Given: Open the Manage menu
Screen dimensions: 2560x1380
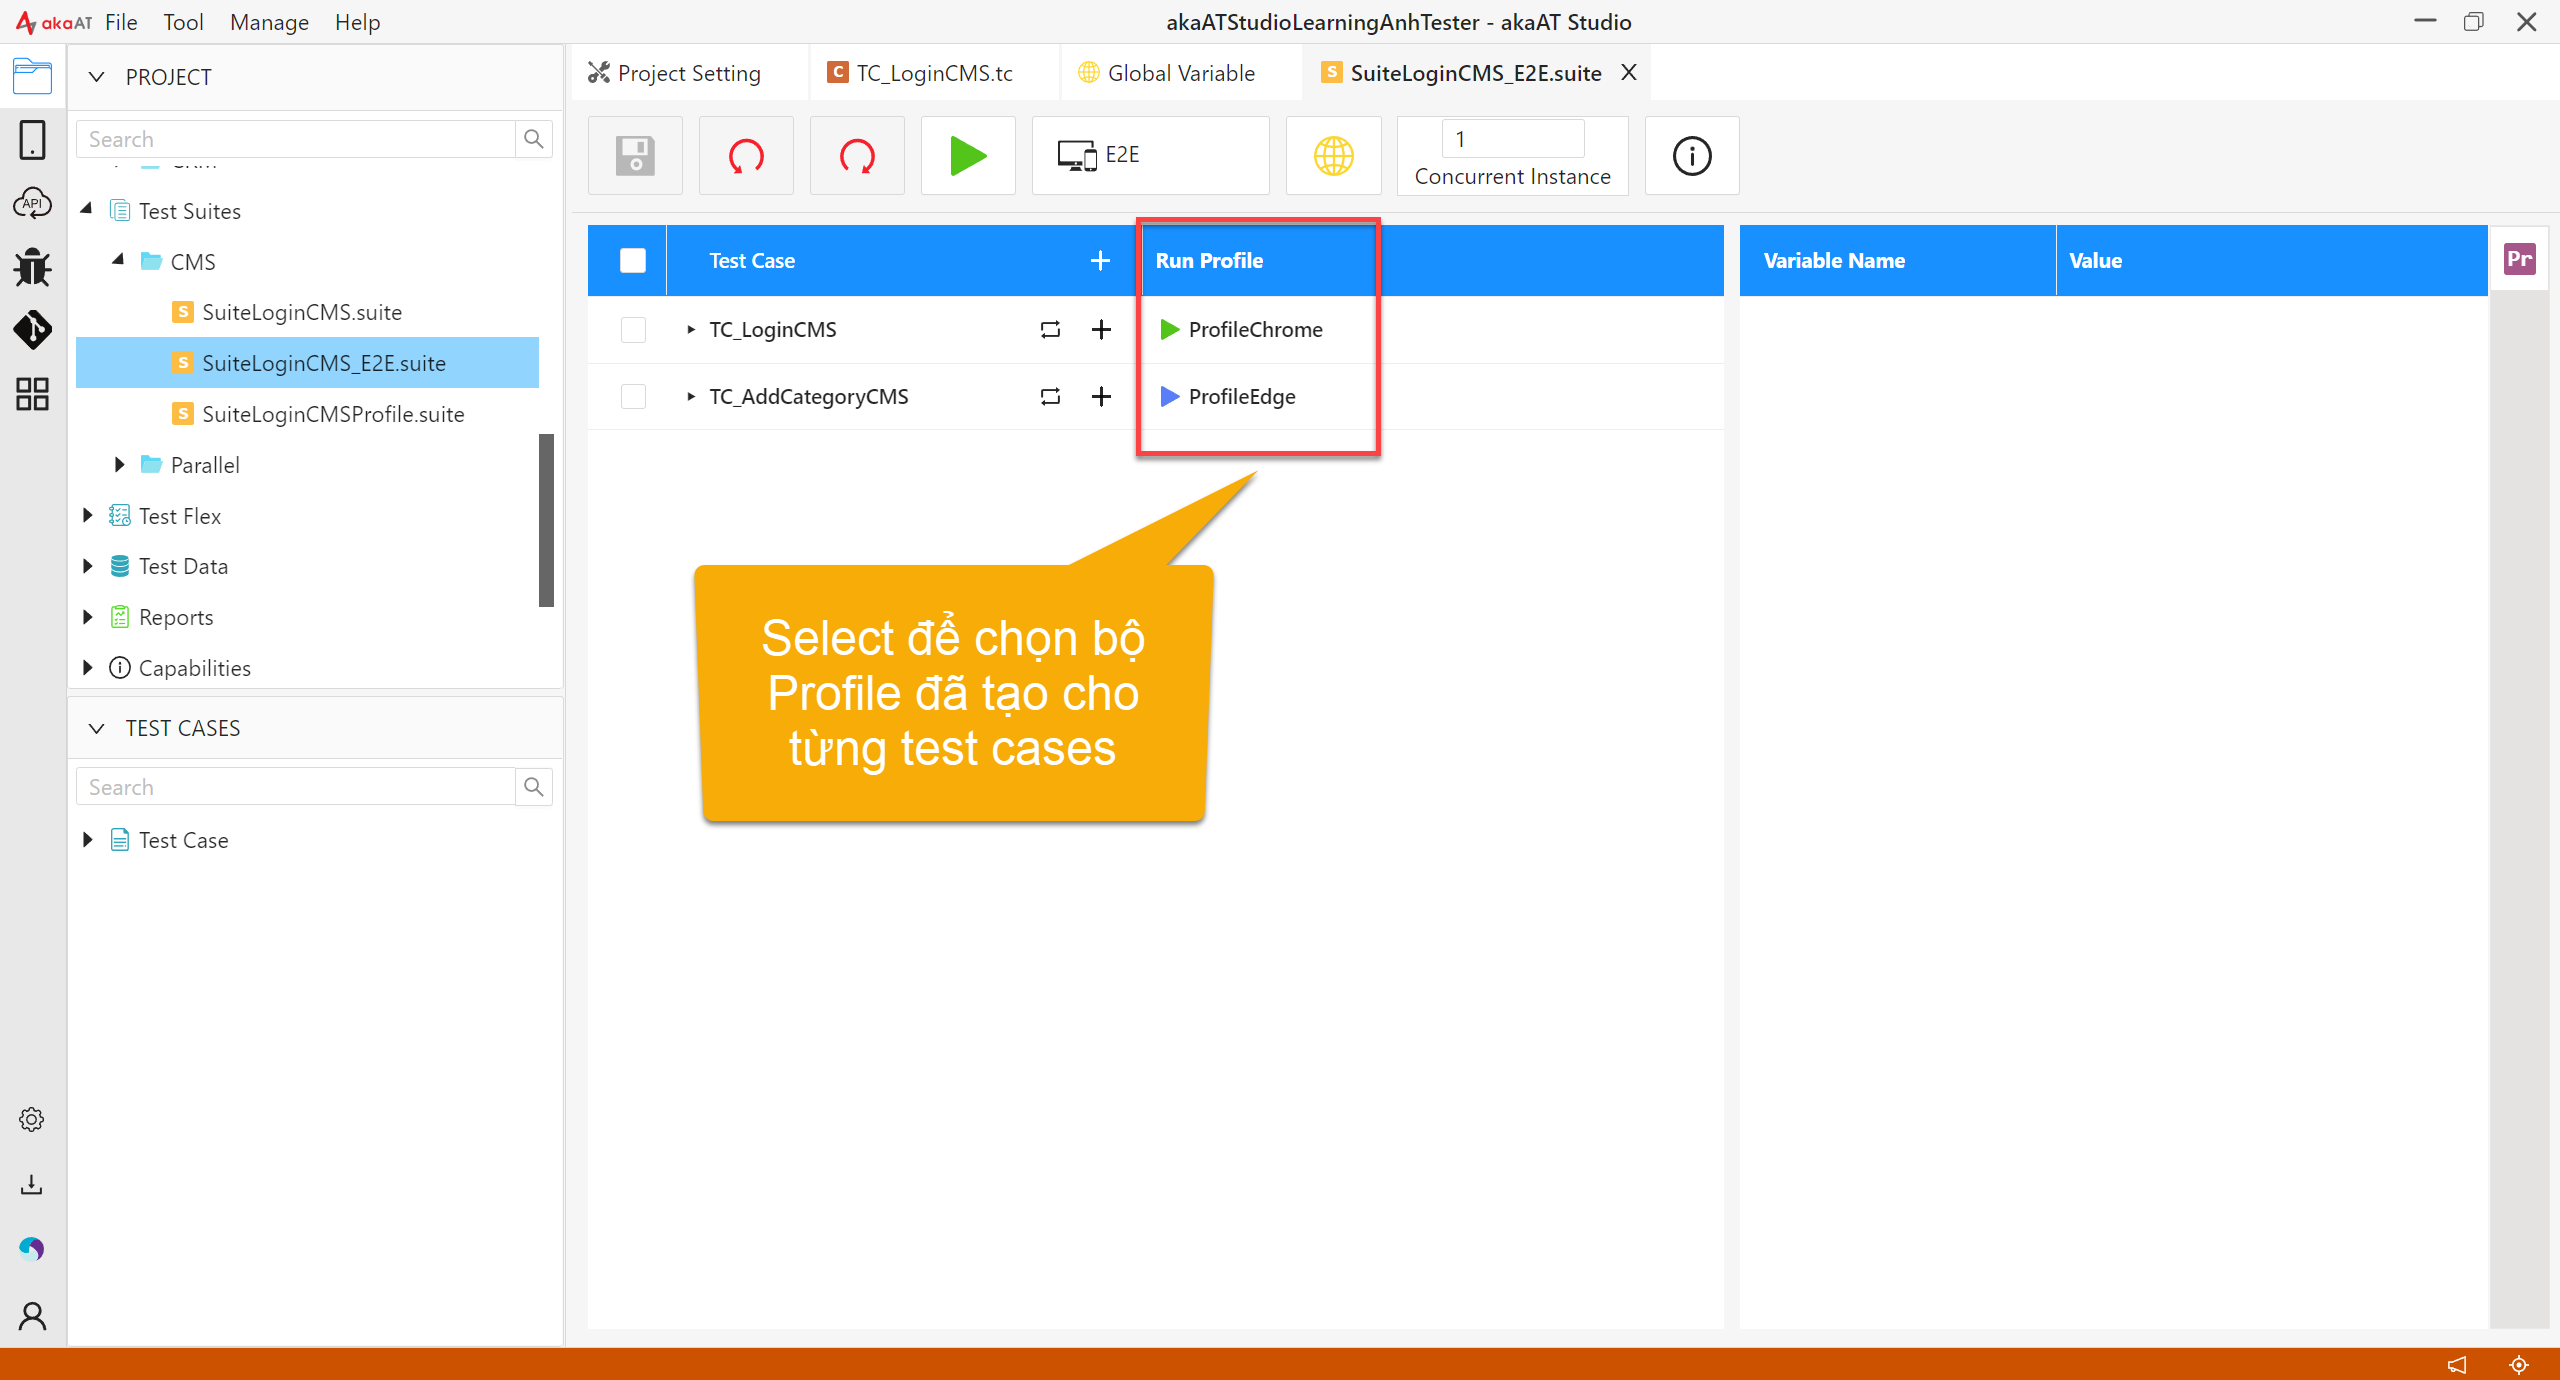Looking at the screenshot, I should pyautogui.click(x=269, y=22).
